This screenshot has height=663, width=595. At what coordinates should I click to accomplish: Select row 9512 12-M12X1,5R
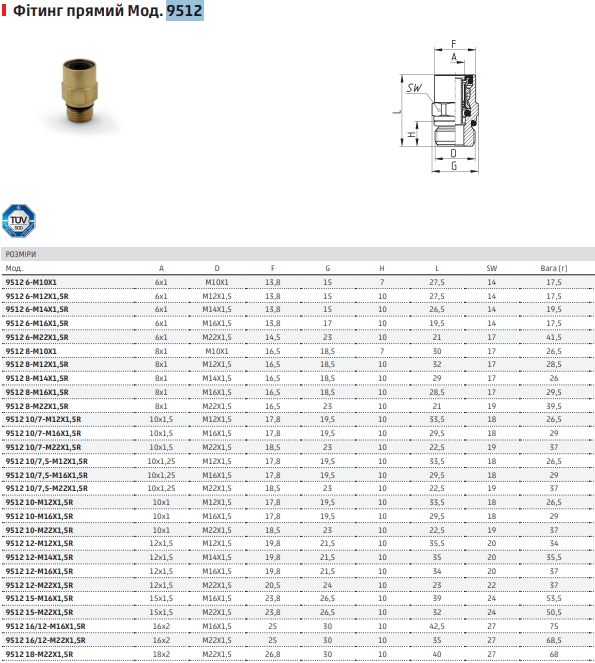tap(298, 543)
